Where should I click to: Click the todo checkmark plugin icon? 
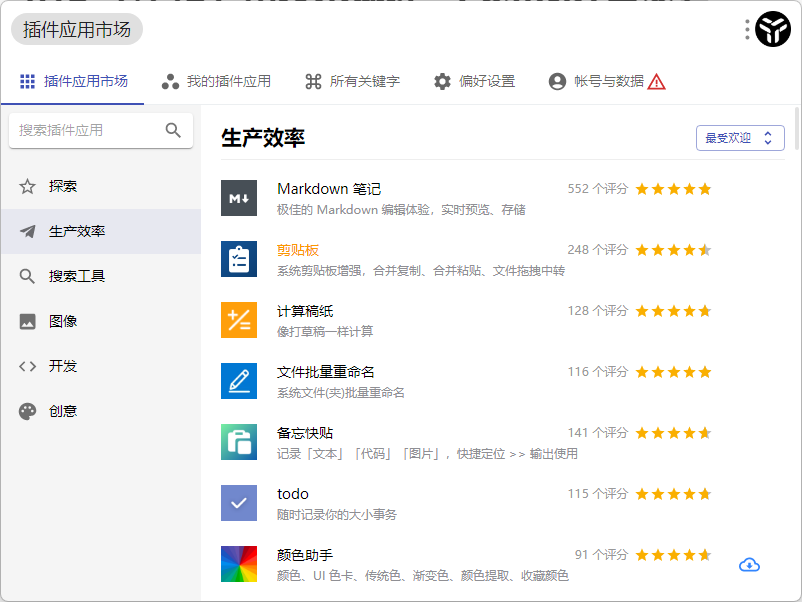pos(239,503)
